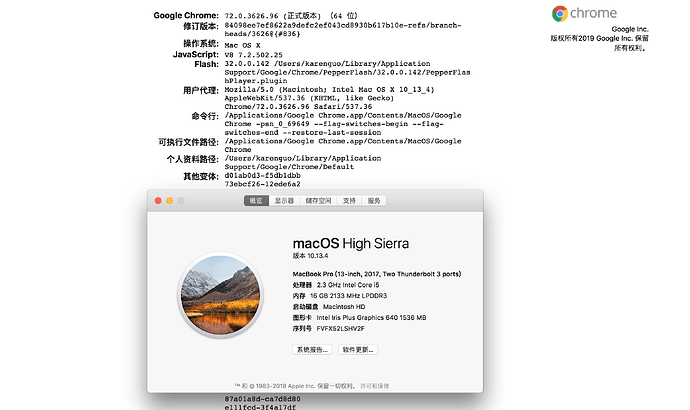Select the 概览 tab

point(256,201)
